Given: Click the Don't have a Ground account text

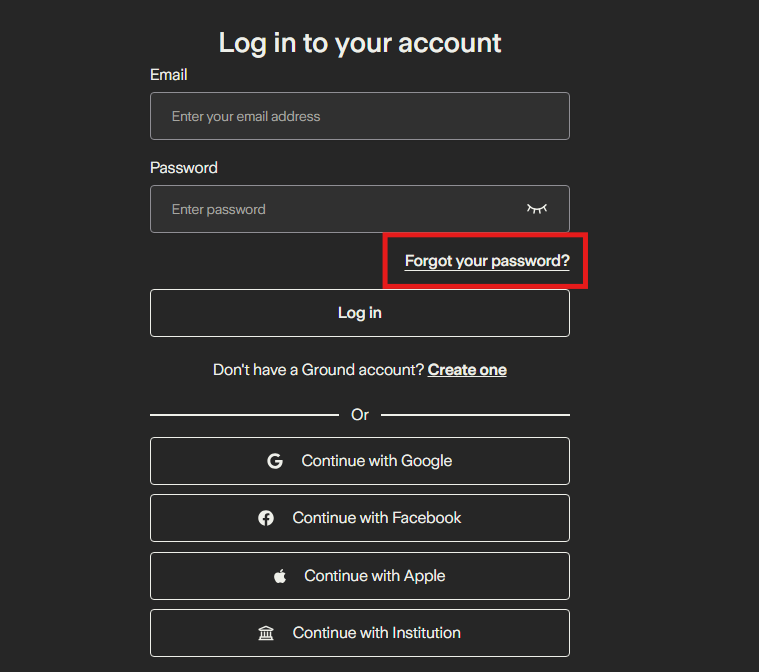Looking at the screenshot, I should [319, 370].
